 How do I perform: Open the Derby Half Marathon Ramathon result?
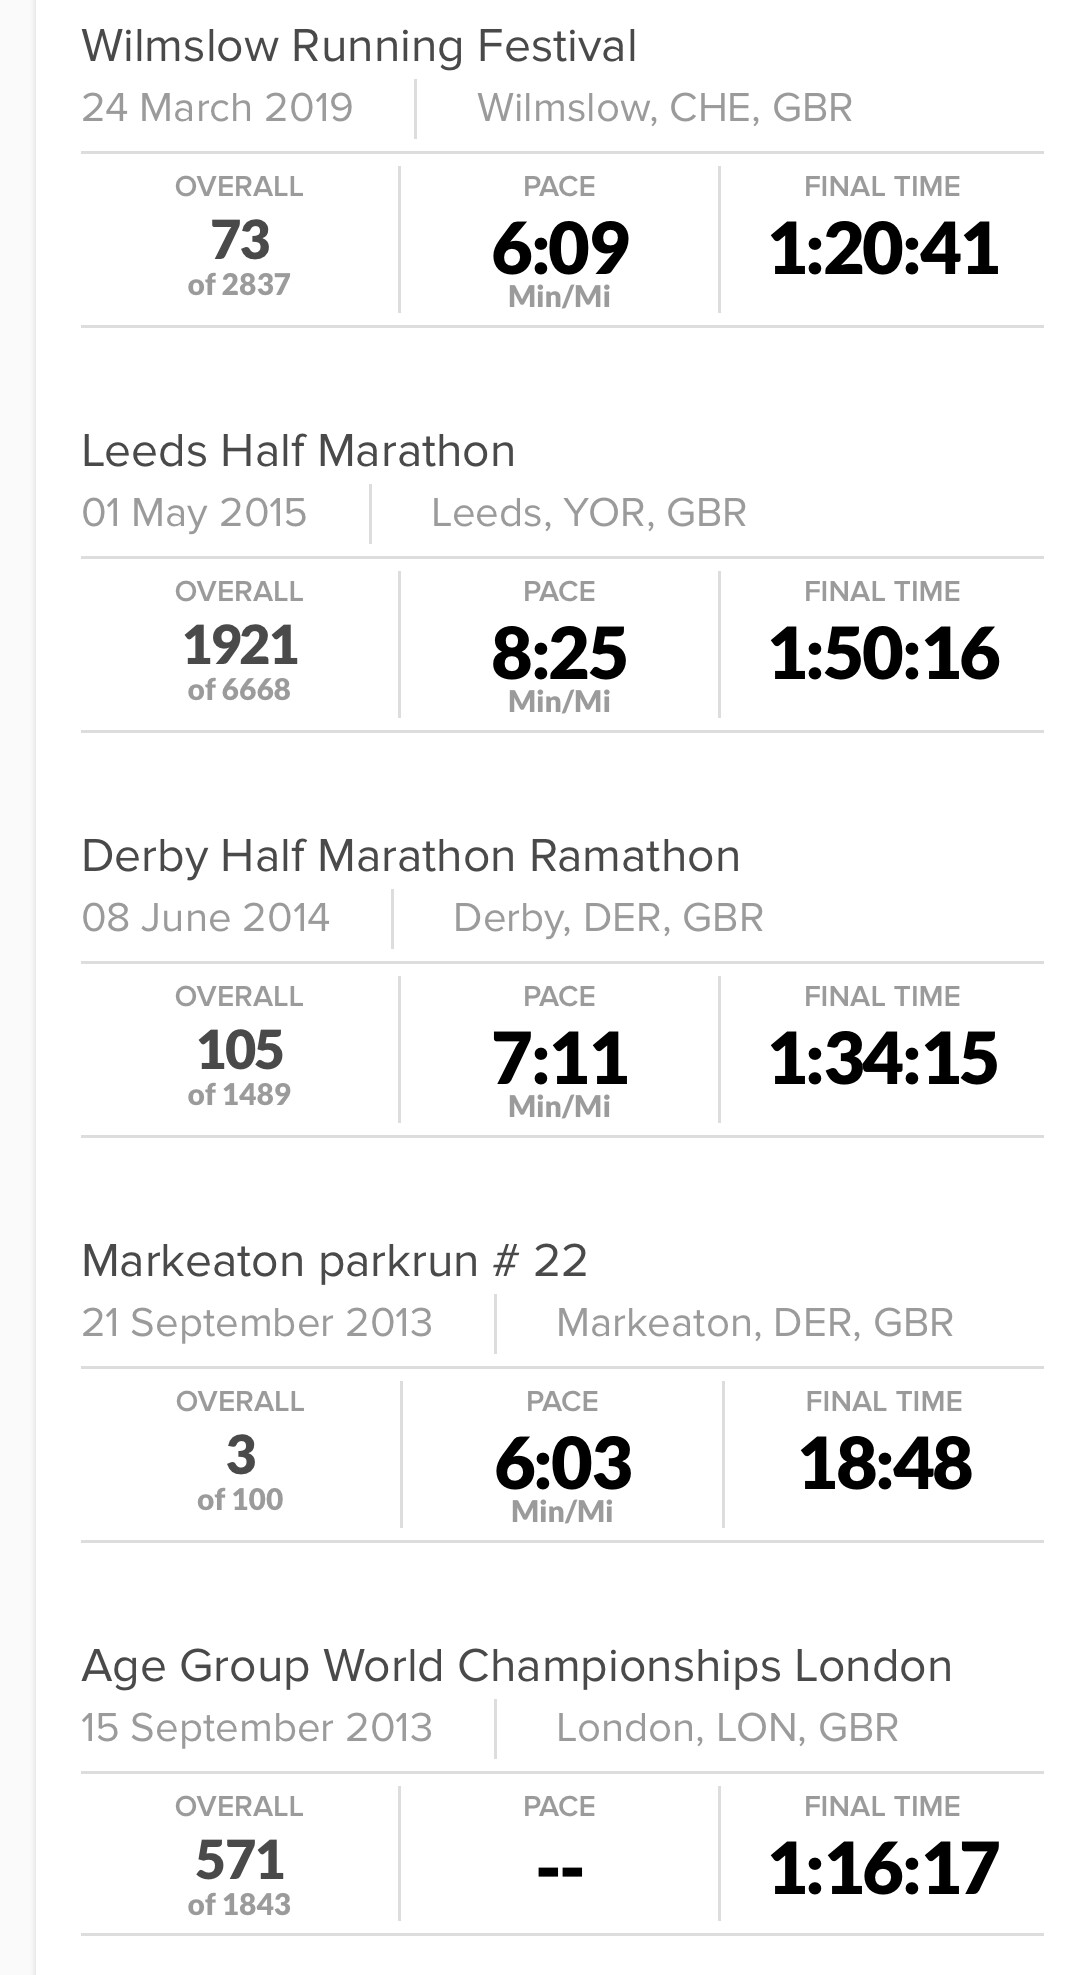411,857
